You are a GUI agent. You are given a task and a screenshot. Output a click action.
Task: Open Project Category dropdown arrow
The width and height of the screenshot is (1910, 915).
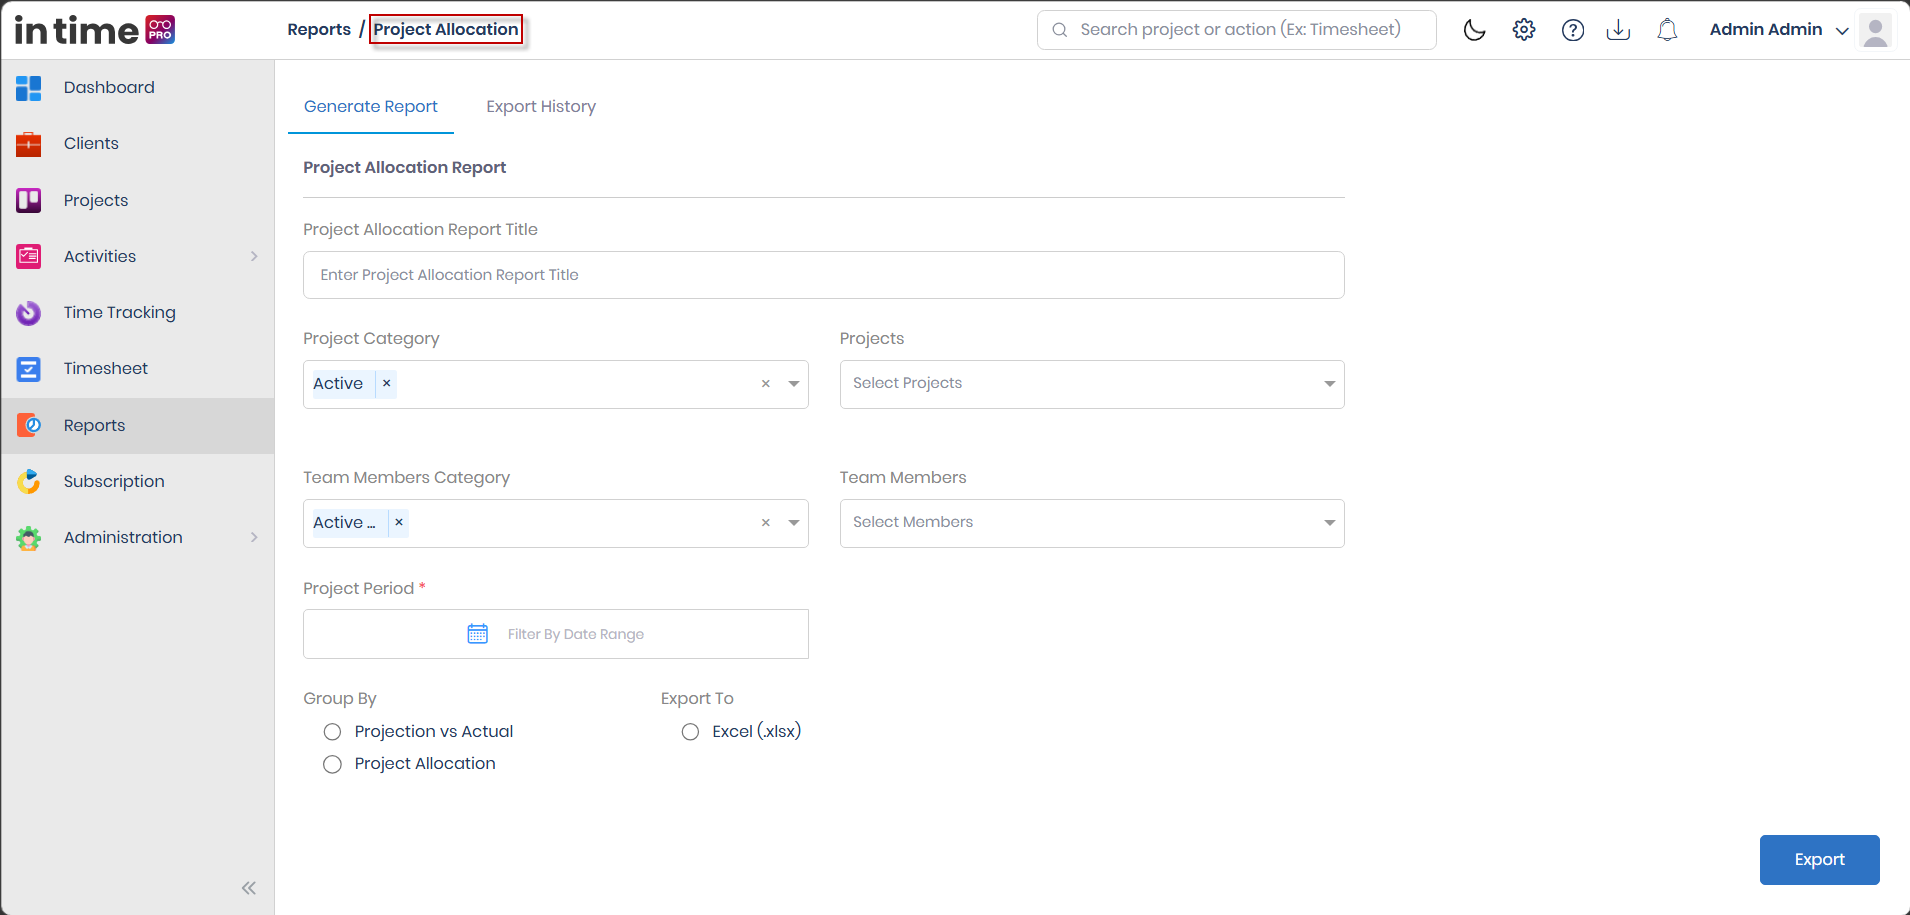[794, 384]
